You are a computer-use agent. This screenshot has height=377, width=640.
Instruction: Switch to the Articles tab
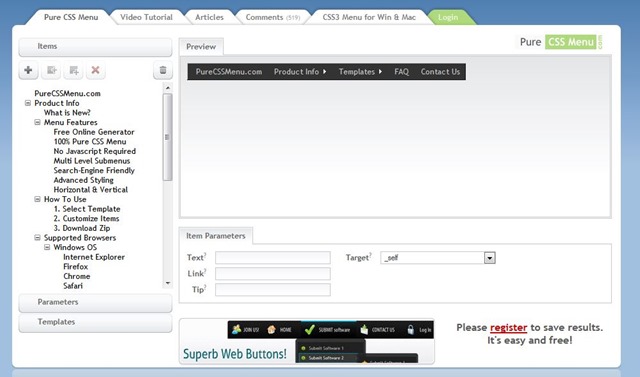pos(209,17)
